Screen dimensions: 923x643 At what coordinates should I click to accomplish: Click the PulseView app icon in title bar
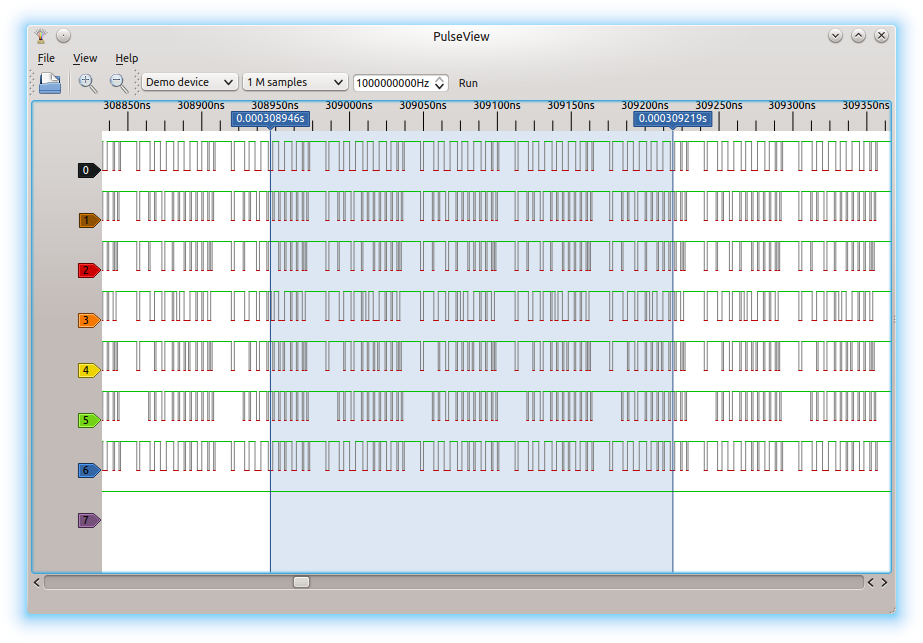[41, 36]
